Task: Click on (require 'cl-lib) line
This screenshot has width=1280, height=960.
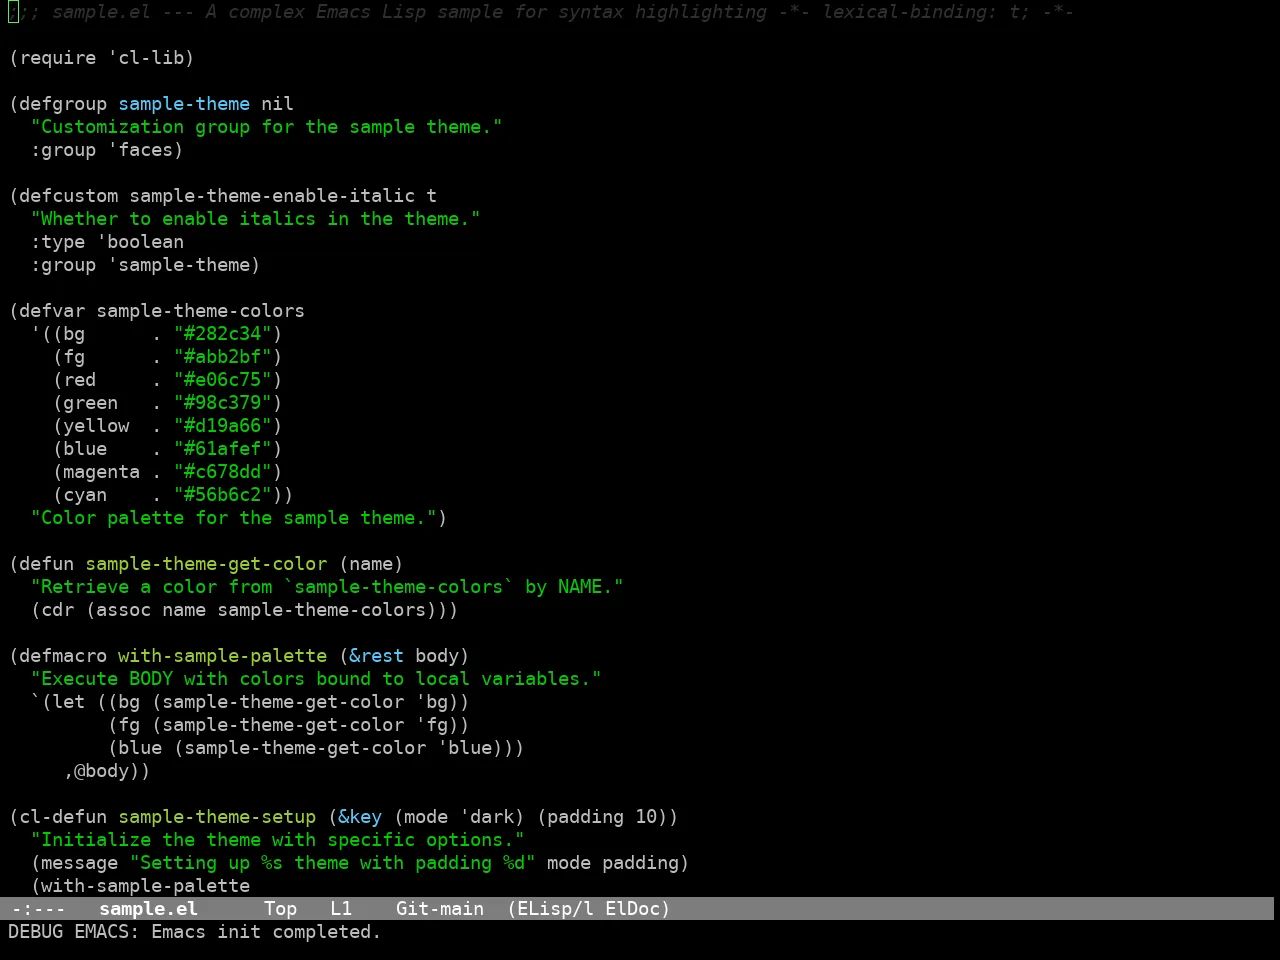Action: [101, 58]
